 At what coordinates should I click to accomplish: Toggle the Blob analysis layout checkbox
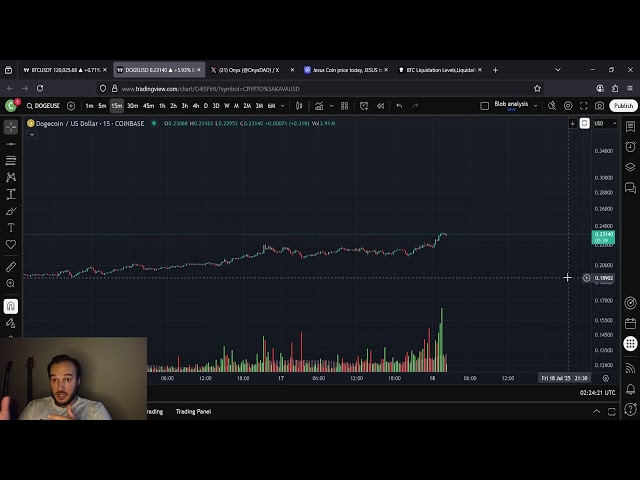(x=485, y=105)
